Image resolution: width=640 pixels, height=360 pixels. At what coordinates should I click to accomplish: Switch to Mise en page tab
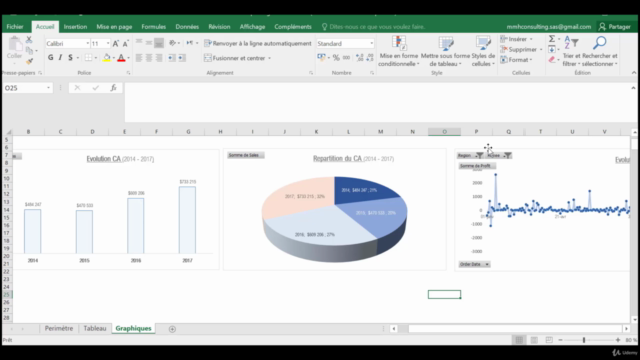click(x=114, y=27)
